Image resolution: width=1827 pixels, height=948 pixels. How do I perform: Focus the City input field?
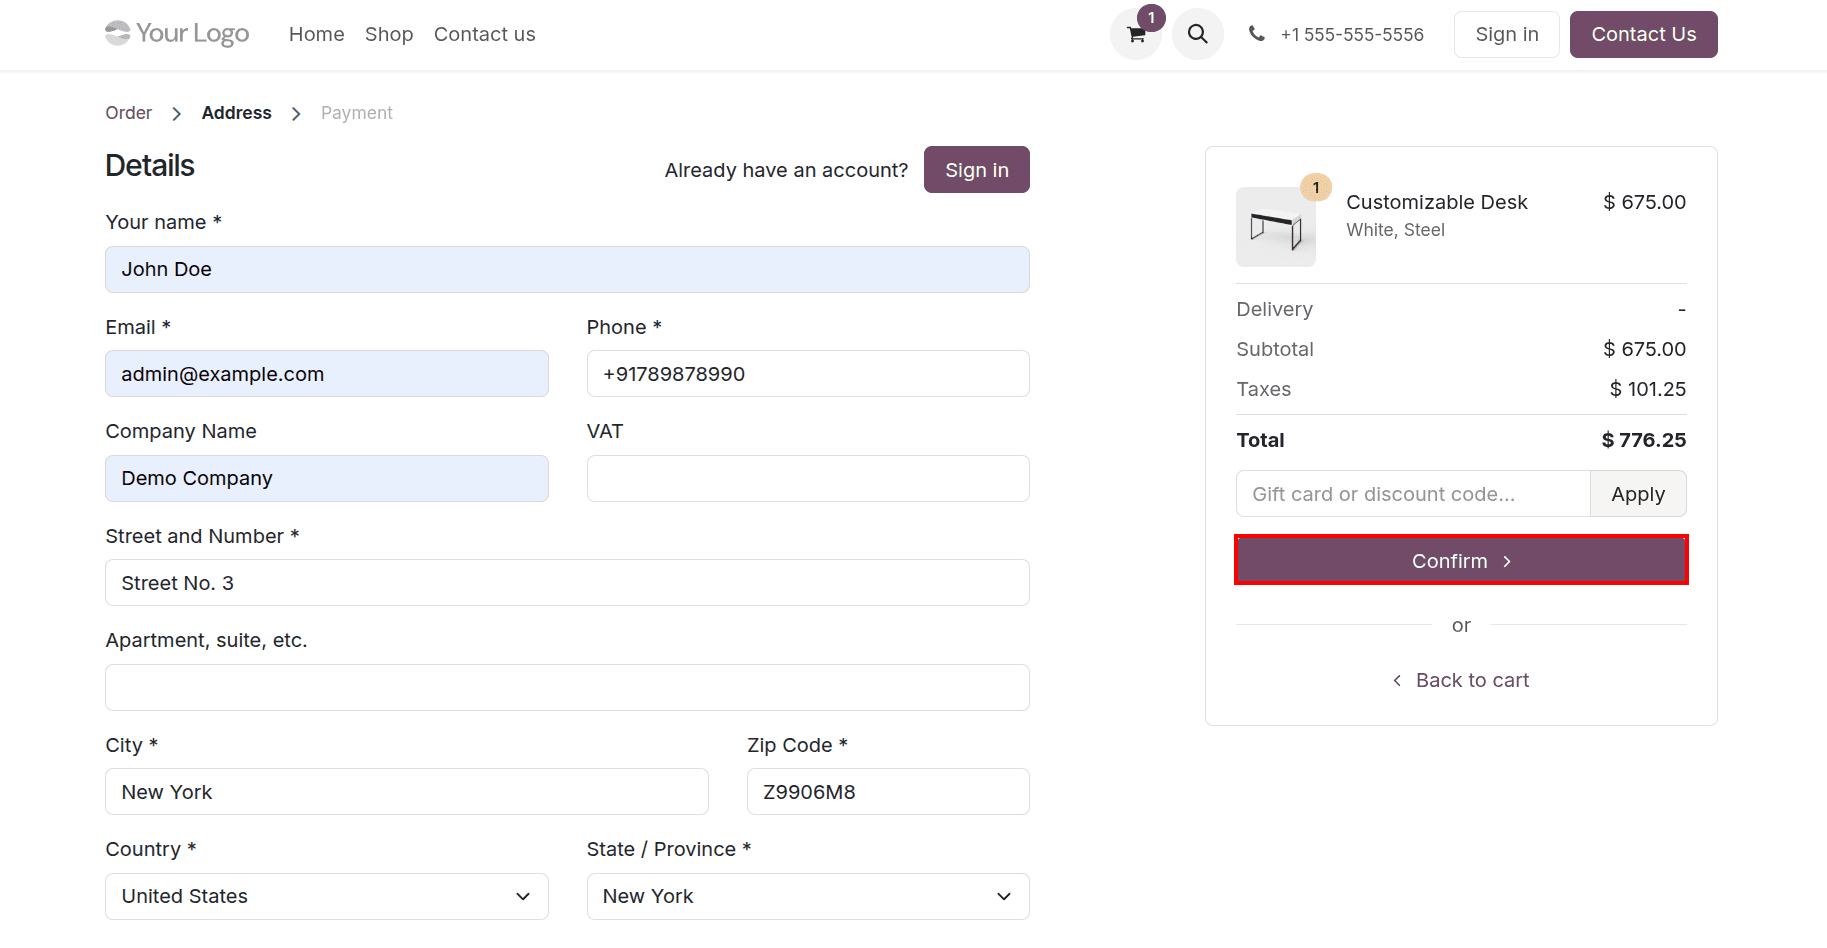tap(406, 792)
